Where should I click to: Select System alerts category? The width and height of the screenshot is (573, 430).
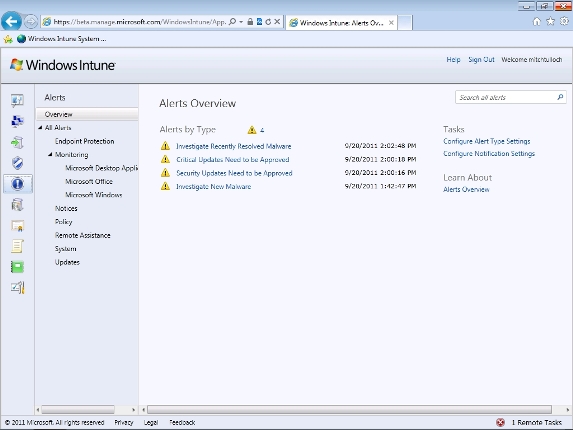tap(65, 249)
